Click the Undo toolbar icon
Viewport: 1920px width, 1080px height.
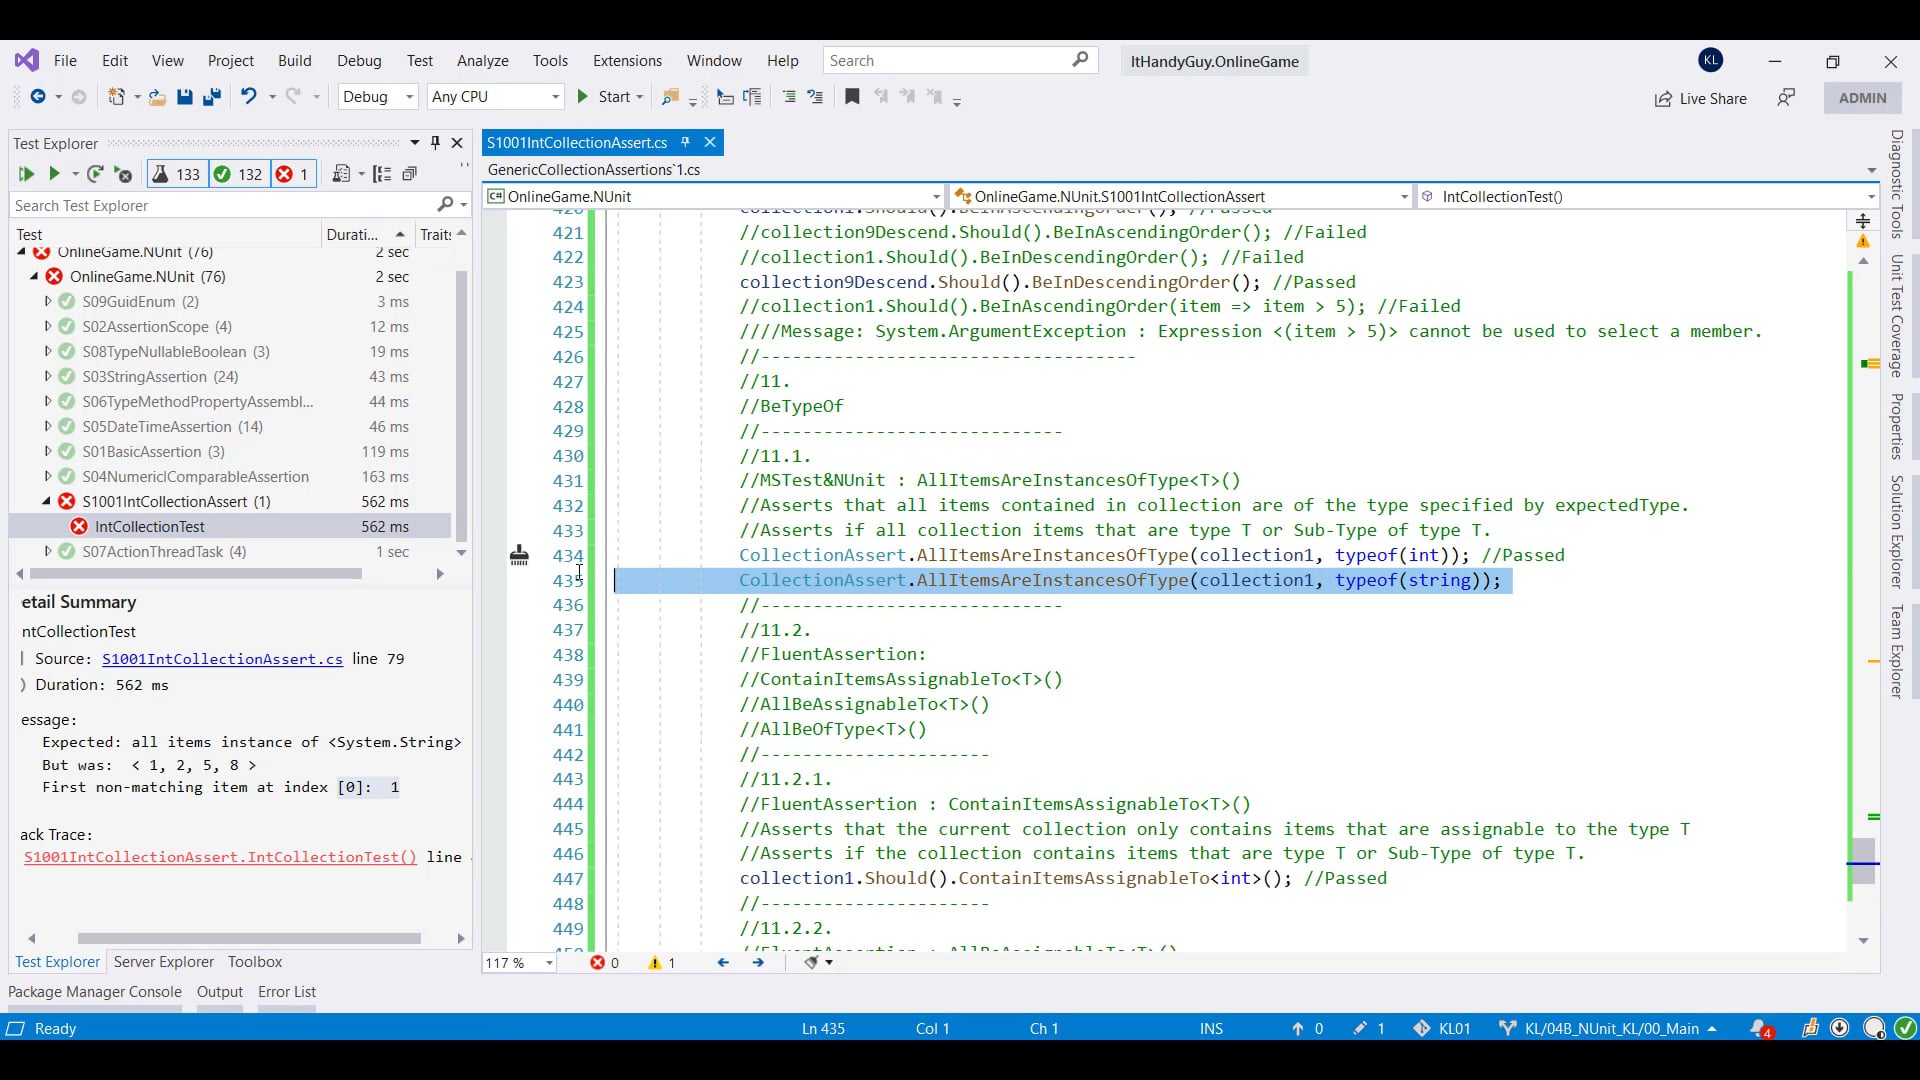pos(248,96)
